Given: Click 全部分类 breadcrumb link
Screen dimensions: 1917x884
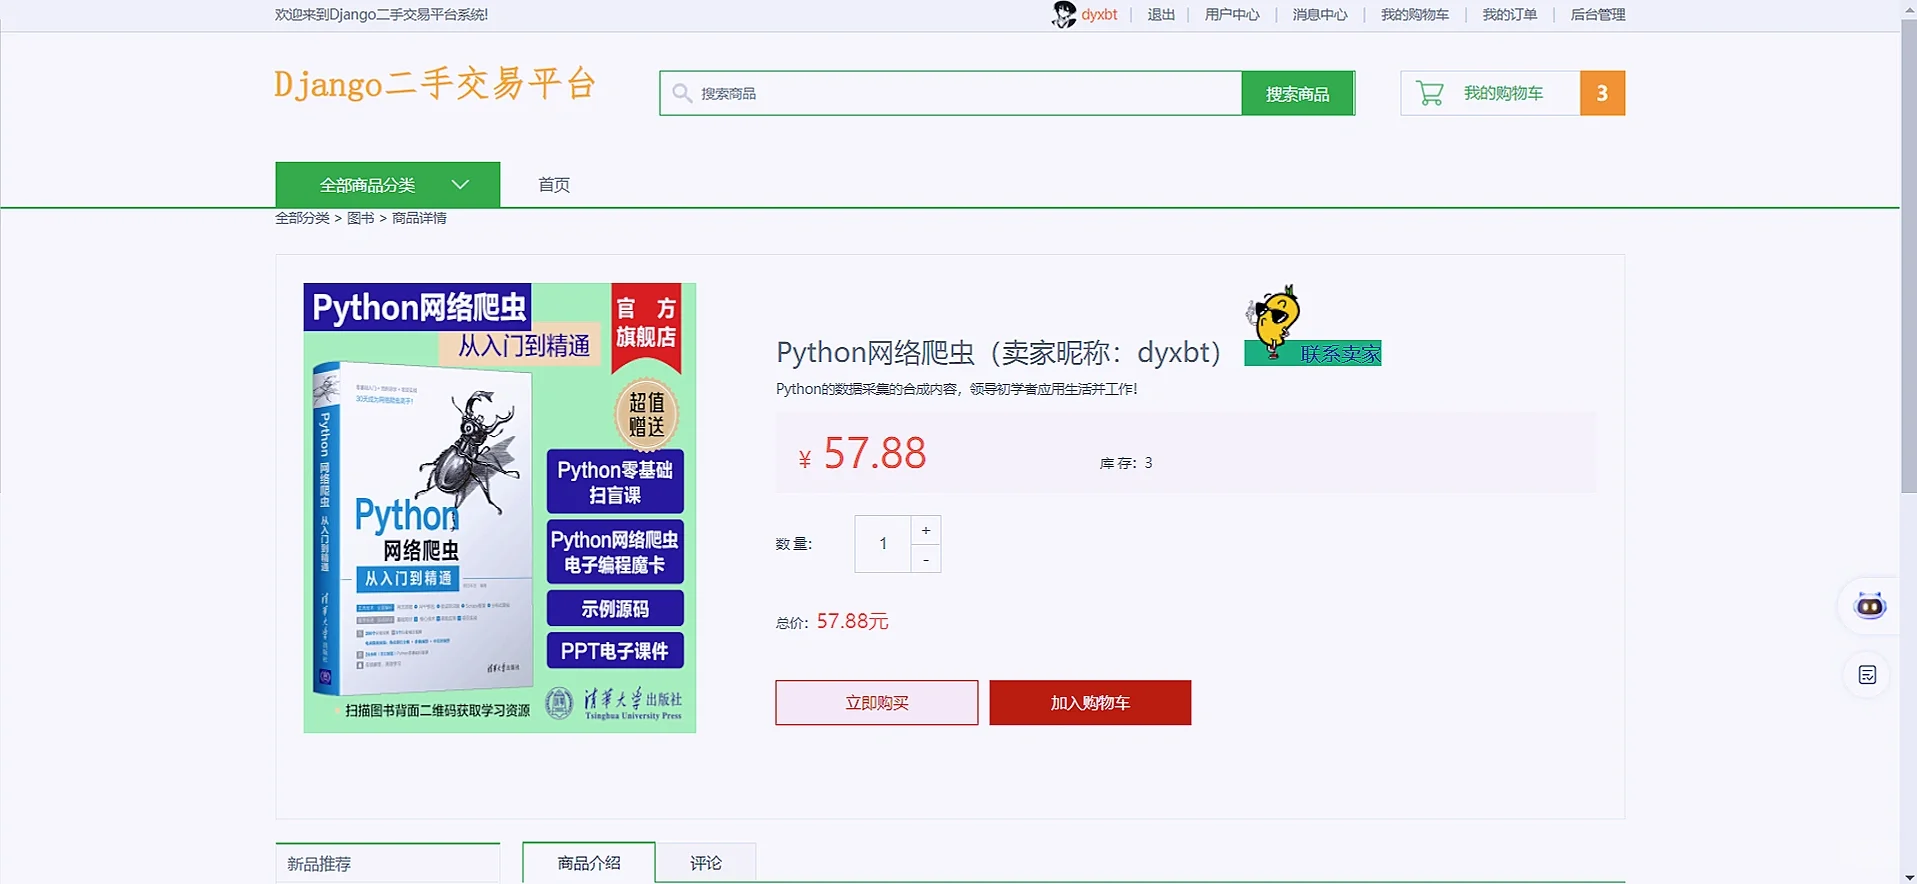Looking at the screenshot, I should 302,218.
